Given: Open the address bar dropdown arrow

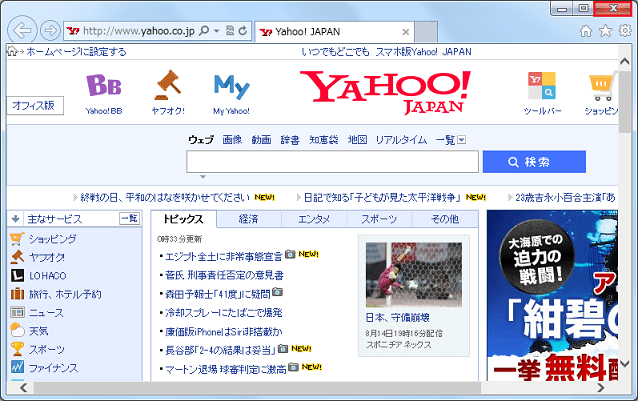Looking at the screenshot, I should (216, 31).
